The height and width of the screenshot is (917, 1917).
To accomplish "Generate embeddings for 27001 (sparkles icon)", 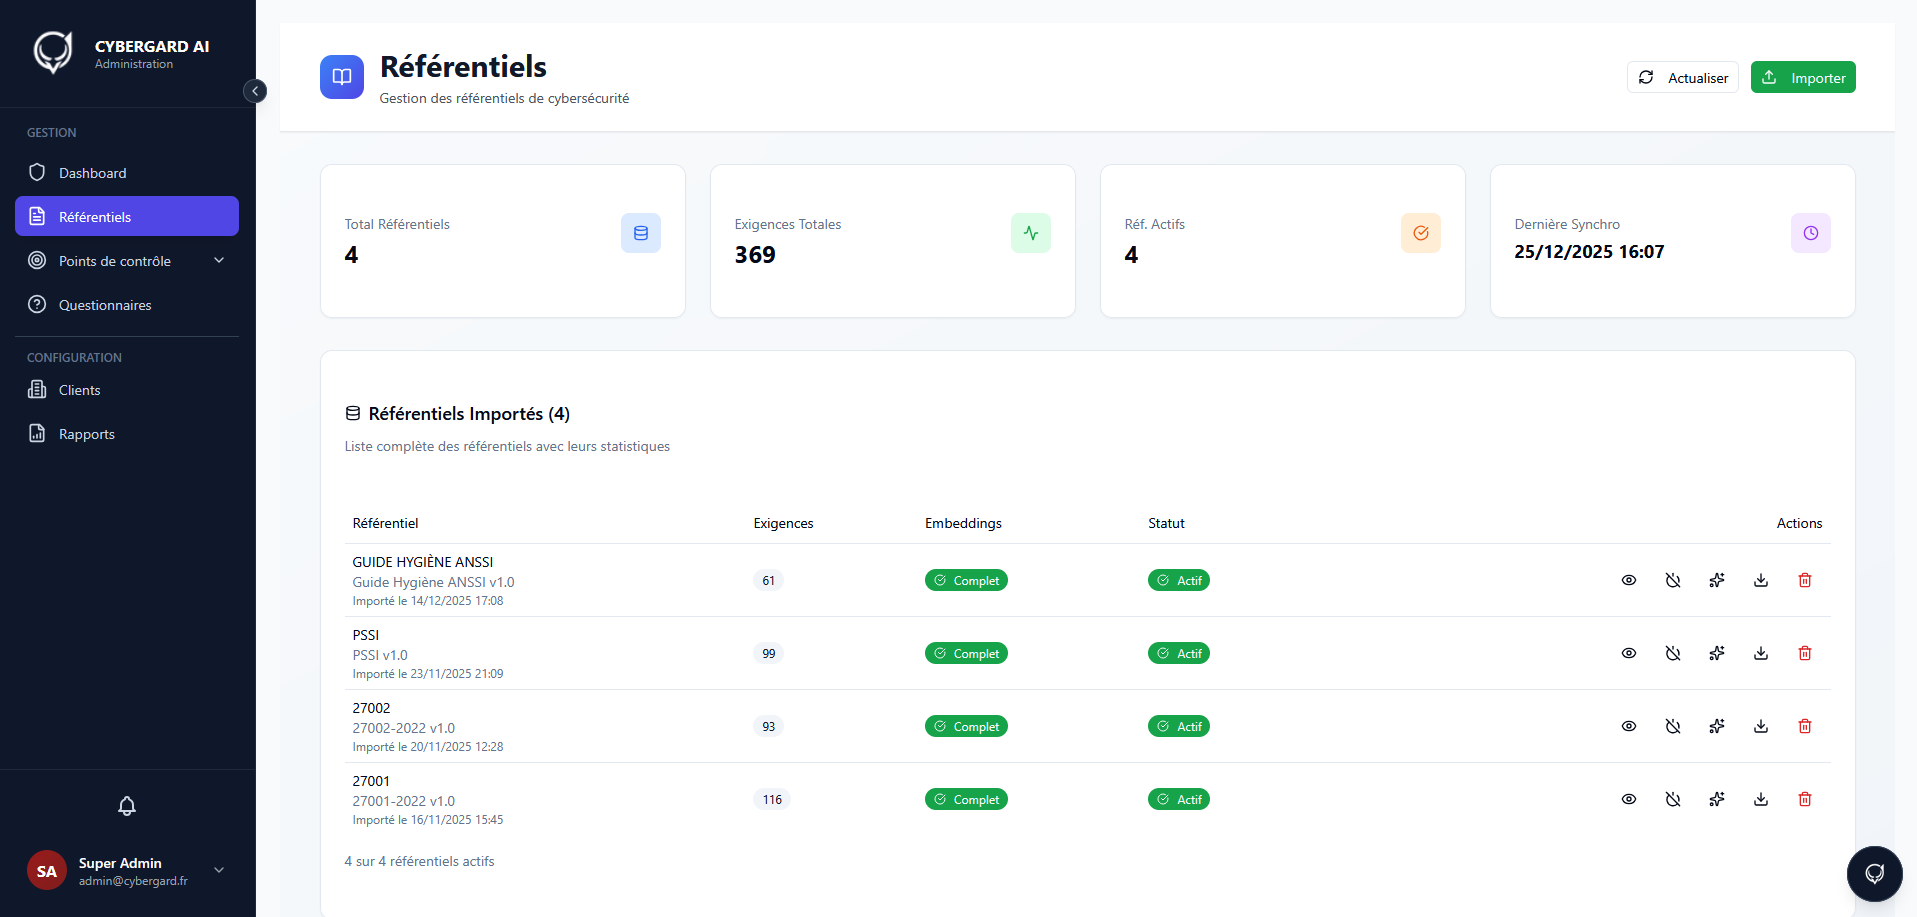I will click(x=1717, y=799).
